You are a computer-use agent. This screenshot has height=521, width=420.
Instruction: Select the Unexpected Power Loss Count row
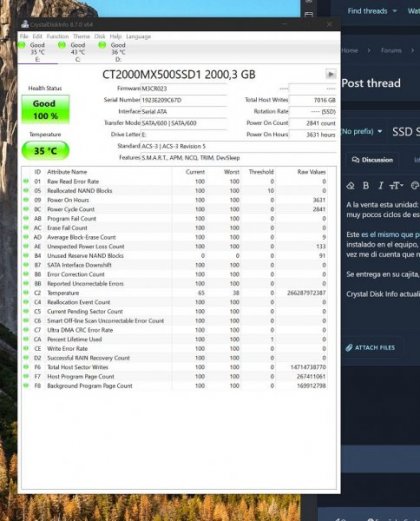pyautogui.click(x=175, y=246)
